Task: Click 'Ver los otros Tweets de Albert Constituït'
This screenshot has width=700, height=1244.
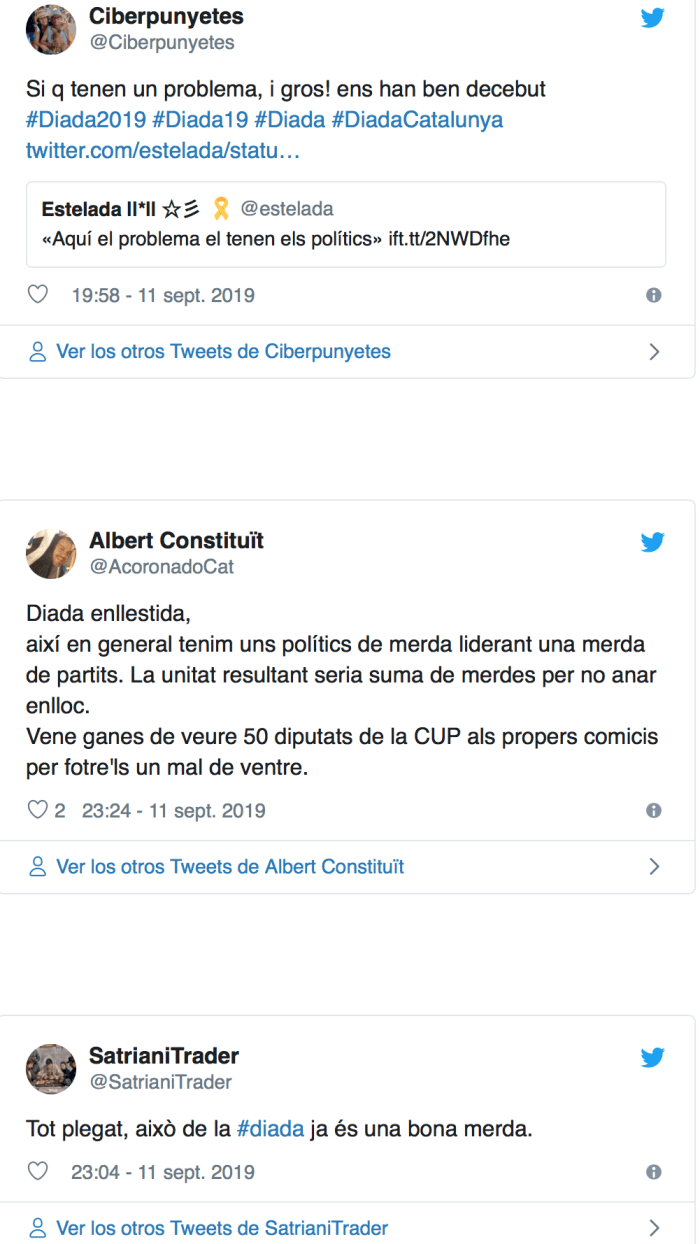Action: 230,866
